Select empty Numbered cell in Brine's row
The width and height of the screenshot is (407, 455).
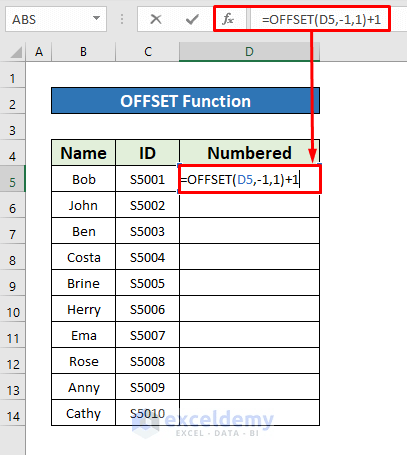coord(249,283)
